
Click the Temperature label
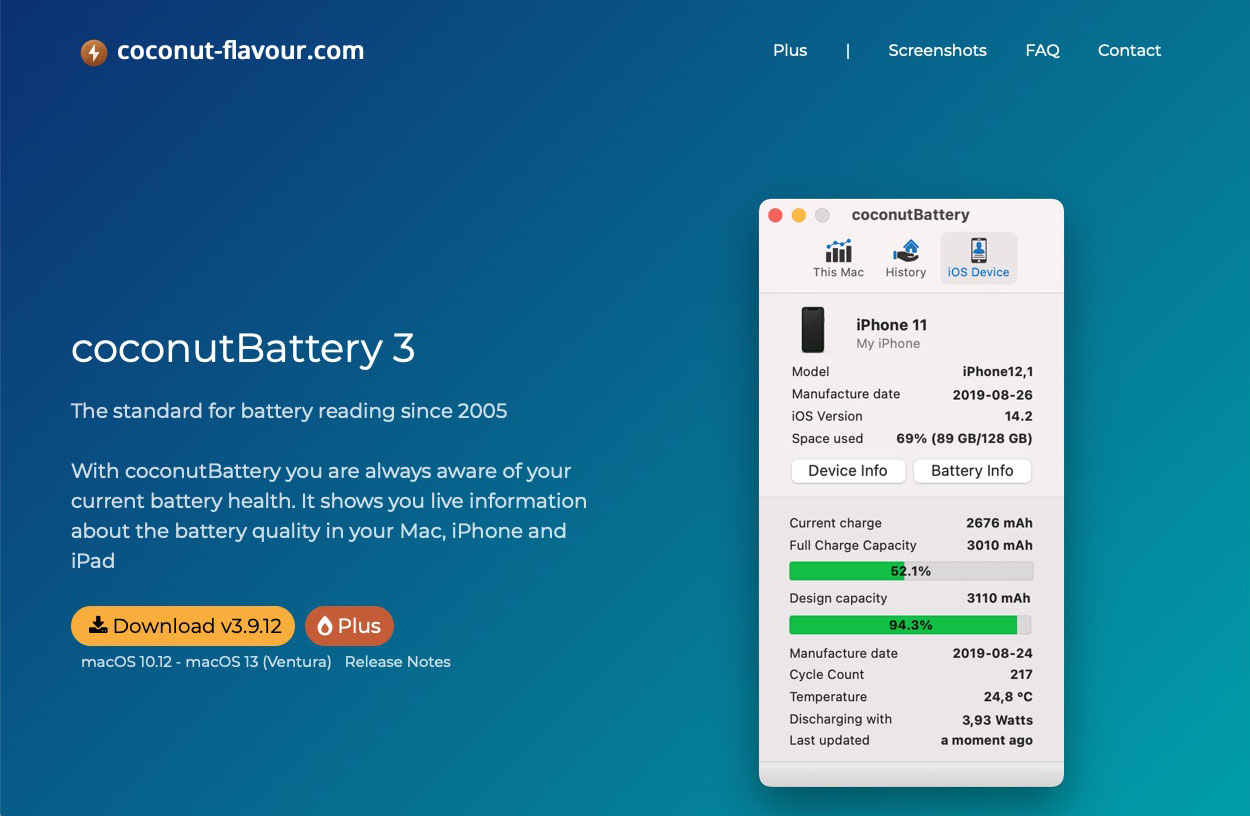click(x=828, y=697)
